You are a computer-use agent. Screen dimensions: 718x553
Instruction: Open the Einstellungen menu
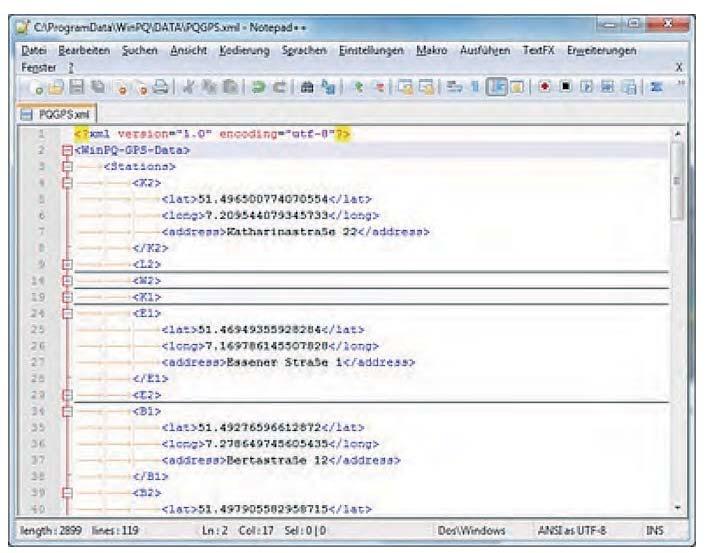point(371,50)
